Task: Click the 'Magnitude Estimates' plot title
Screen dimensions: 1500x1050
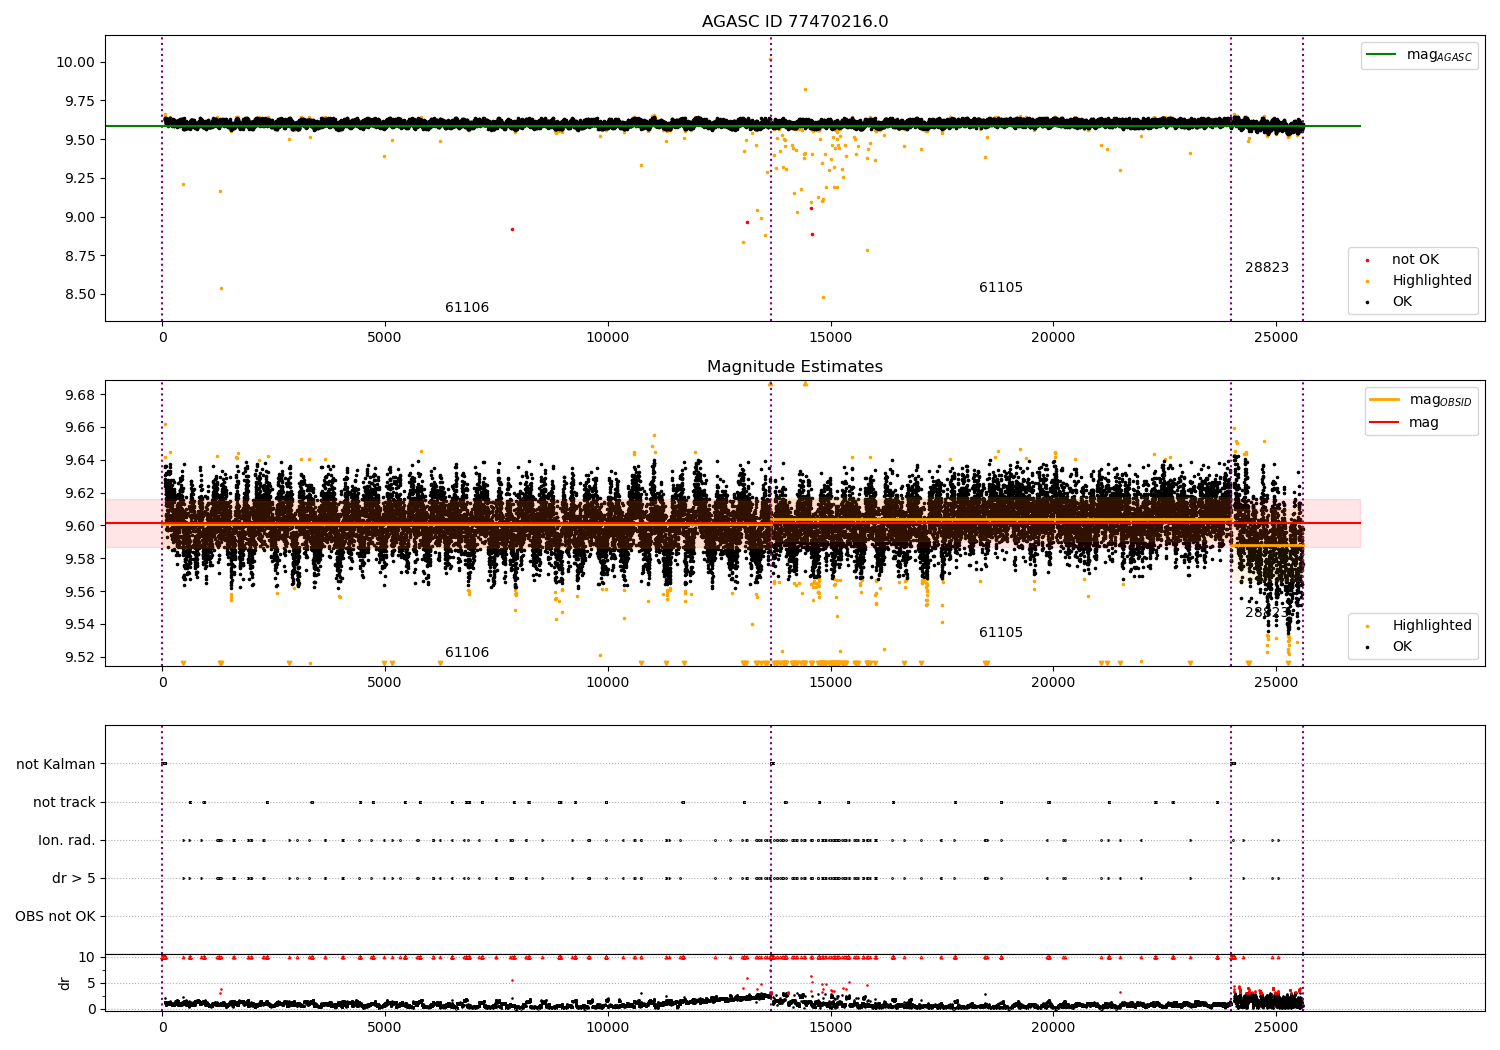Action: 795,367
